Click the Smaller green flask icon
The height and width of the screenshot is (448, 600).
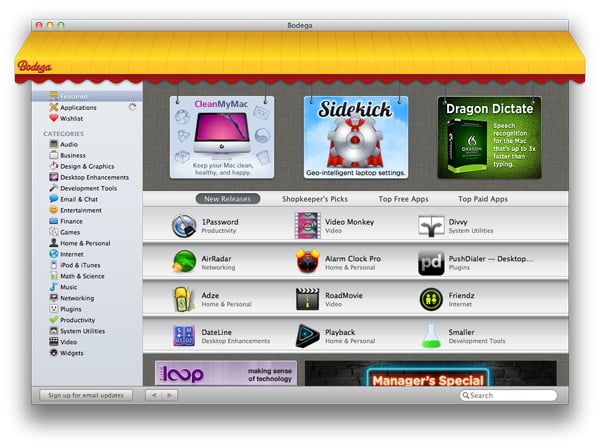pyautogui.click(x=431, y=335)
